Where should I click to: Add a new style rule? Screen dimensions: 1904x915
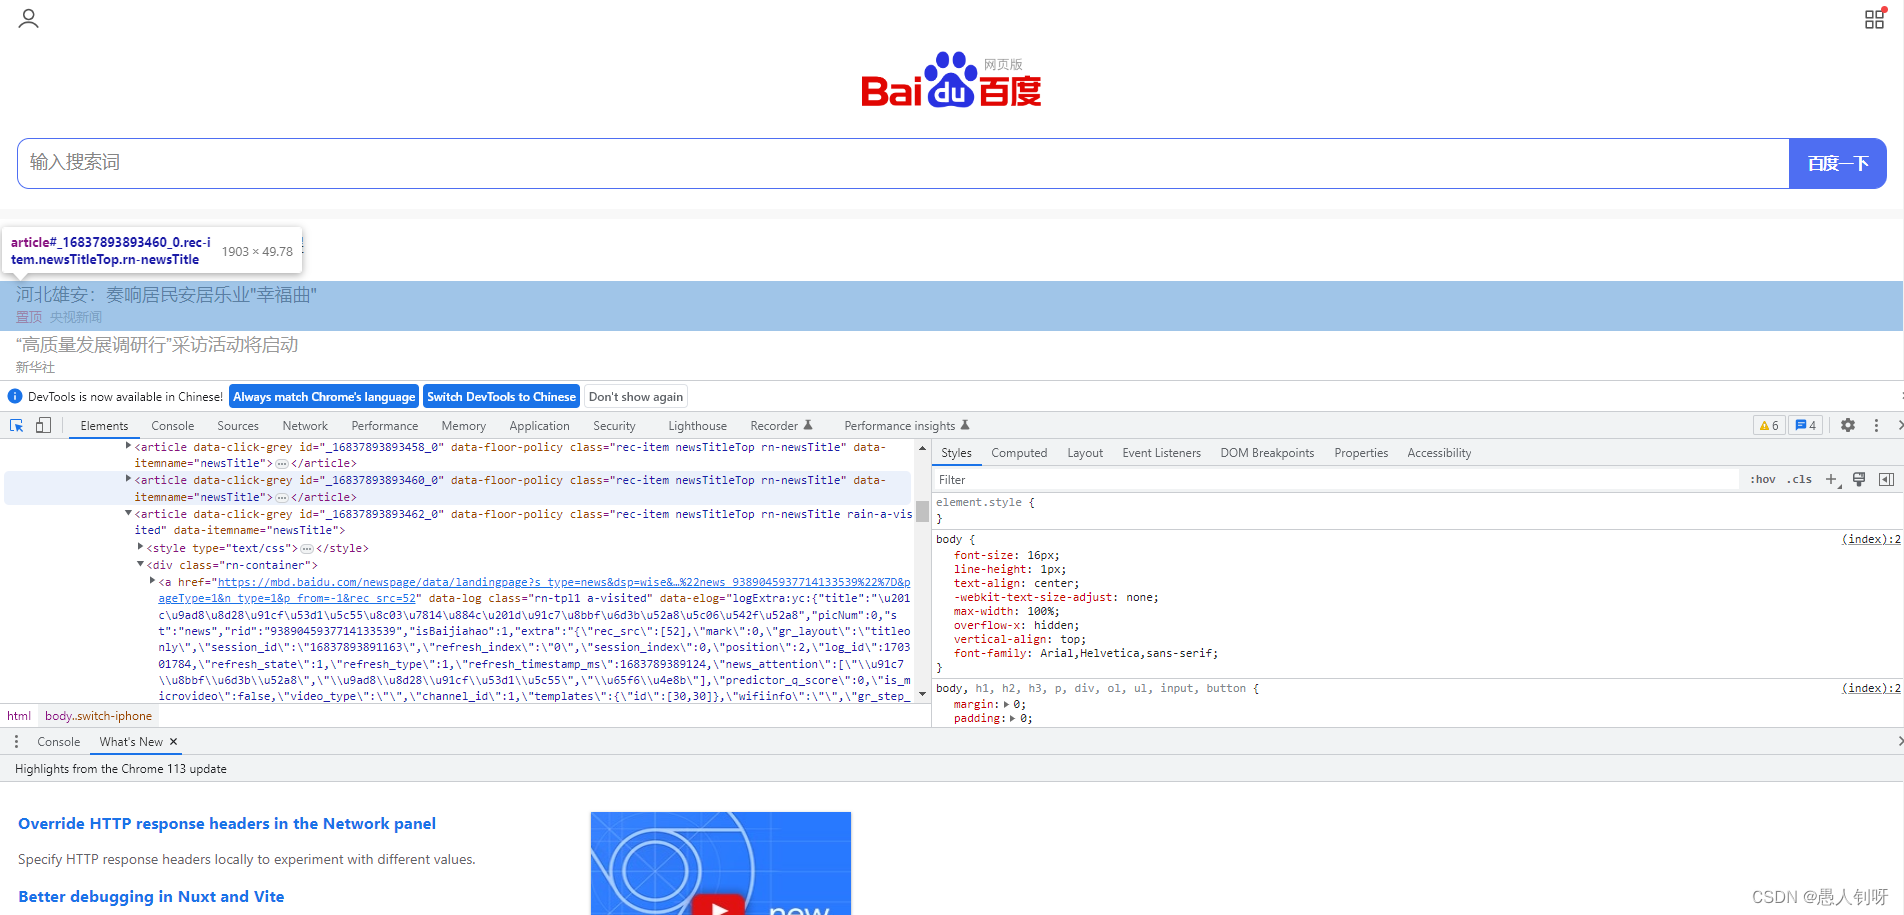[1832, 480]
